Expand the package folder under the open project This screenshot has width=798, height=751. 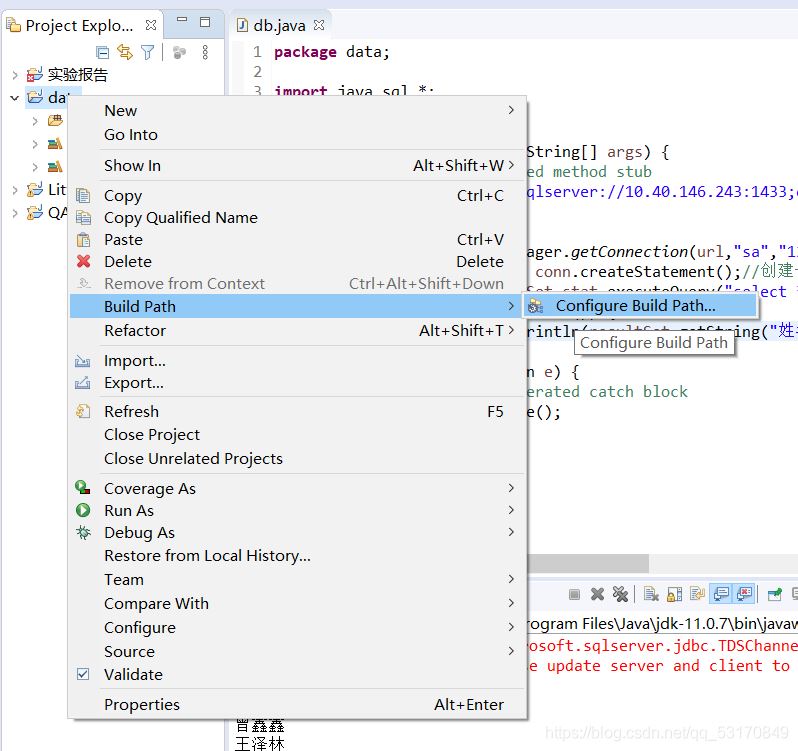click(35, 121)
